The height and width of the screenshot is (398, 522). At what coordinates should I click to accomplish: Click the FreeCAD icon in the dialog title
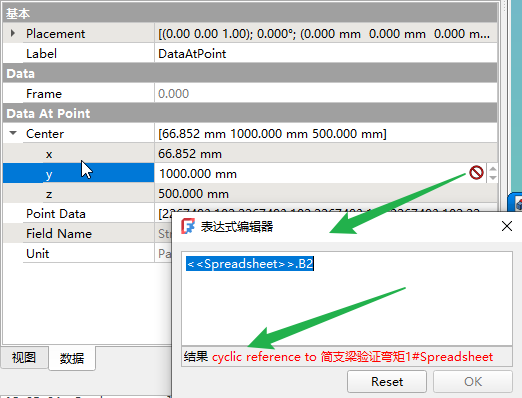point(188,226)
